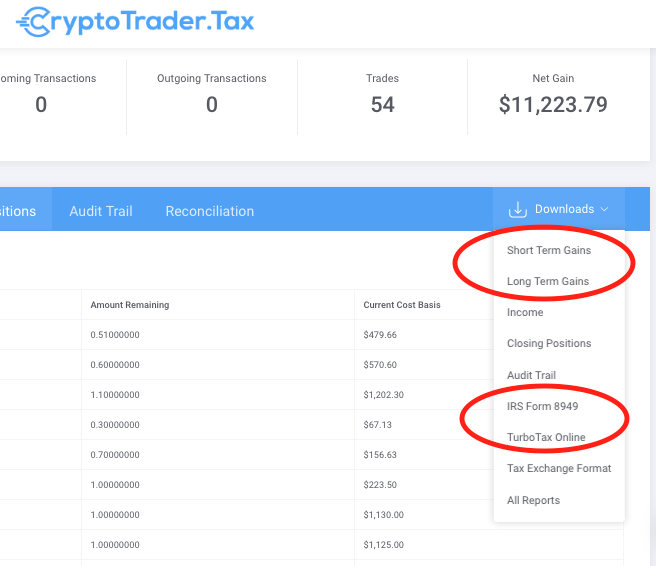The width and height of the screenshot is (656, 566).
Task: Click the Current Cost Basis column header
Action: tap(402, 305)
